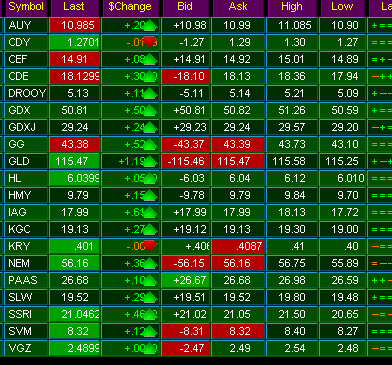This screenshot has width=392, height=365.
Task: Click the High column header
Action: [292, 7]
